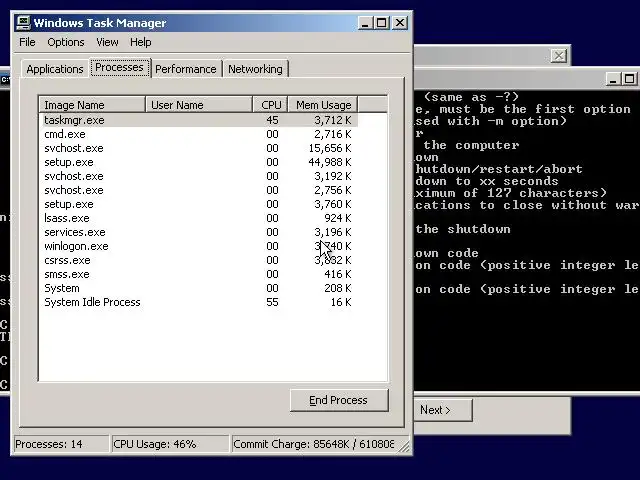Open the Options menu in Task Manager
This screenshot has width=640, height=480.
[x=66, y=42]
